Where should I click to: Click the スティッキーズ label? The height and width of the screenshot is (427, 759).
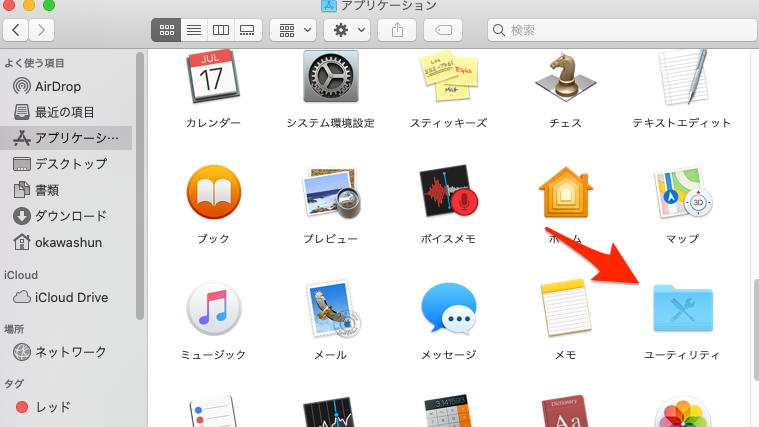tap(449, 123)
